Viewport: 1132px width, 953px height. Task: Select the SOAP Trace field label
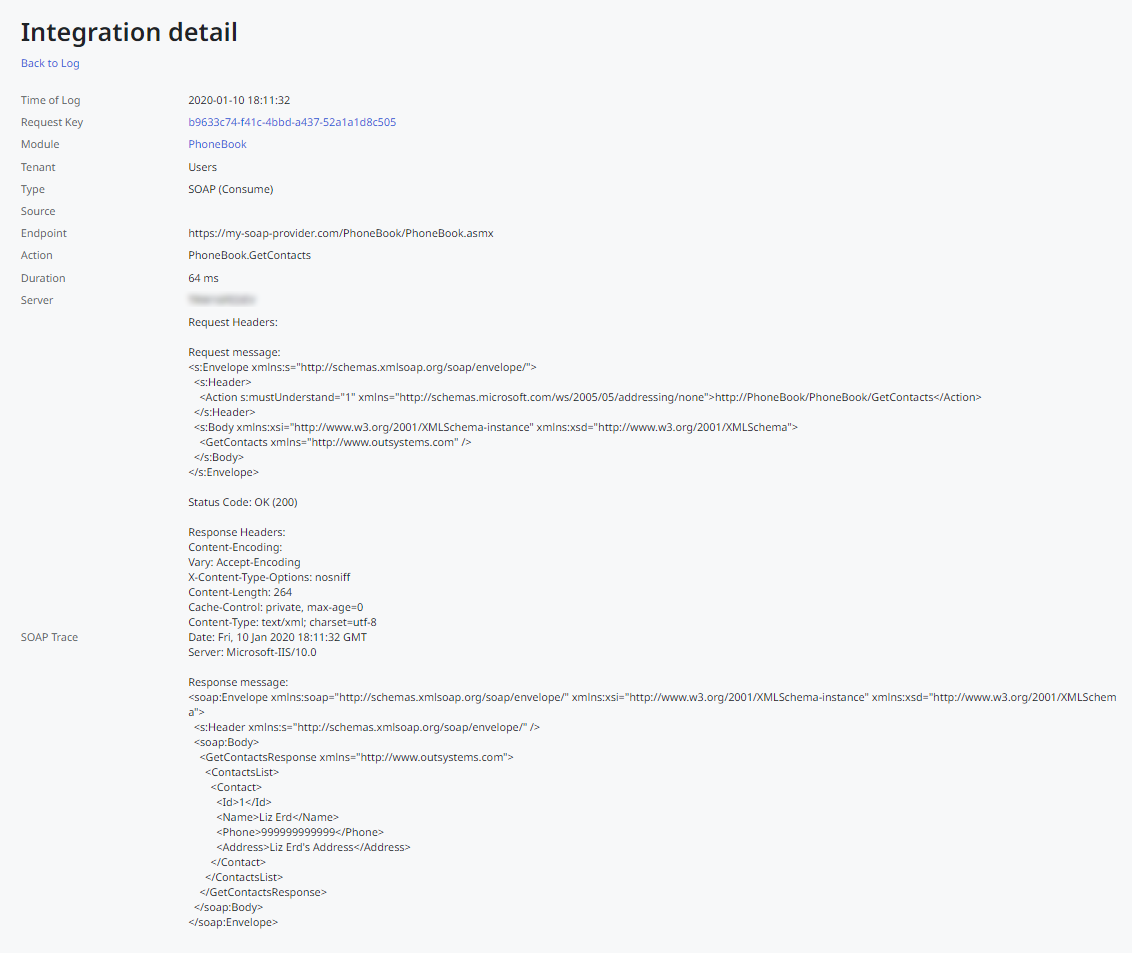point(49,637)
